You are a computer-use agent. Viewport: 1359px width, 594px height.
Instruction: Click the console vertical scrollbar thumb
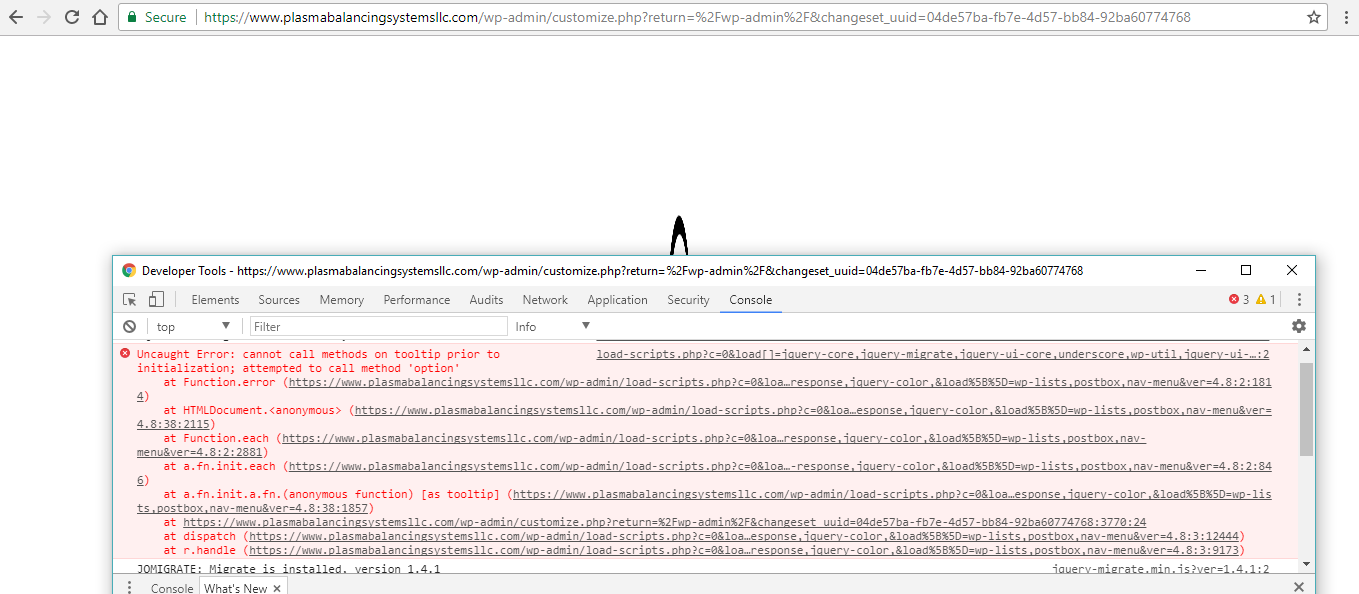click(x=1306, y=408)
